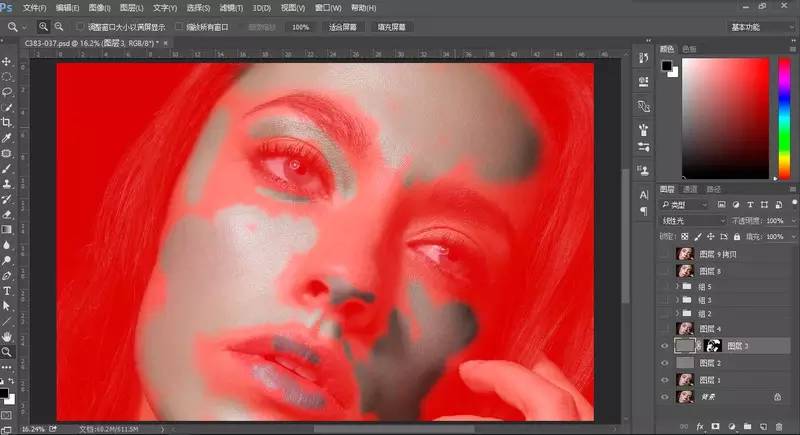Screen dimensions: 800x435
Task: Open the 线性光 blend mode dropdown
Action: click(694, 220)
